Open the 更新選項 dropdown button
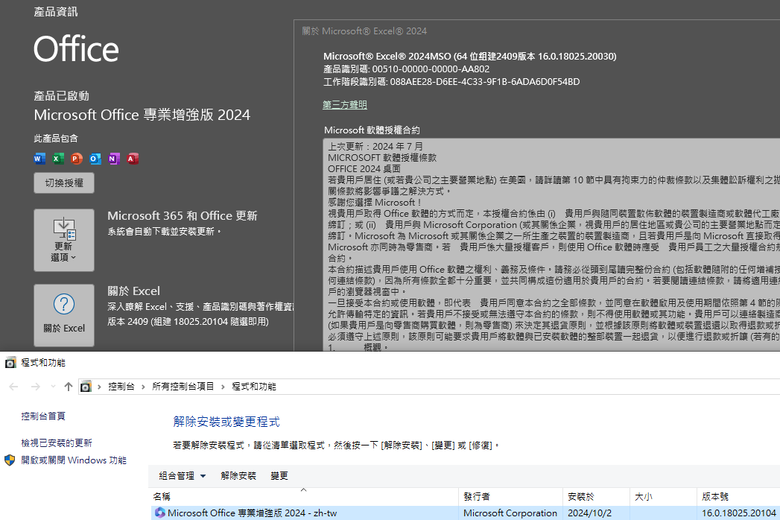 64,240
